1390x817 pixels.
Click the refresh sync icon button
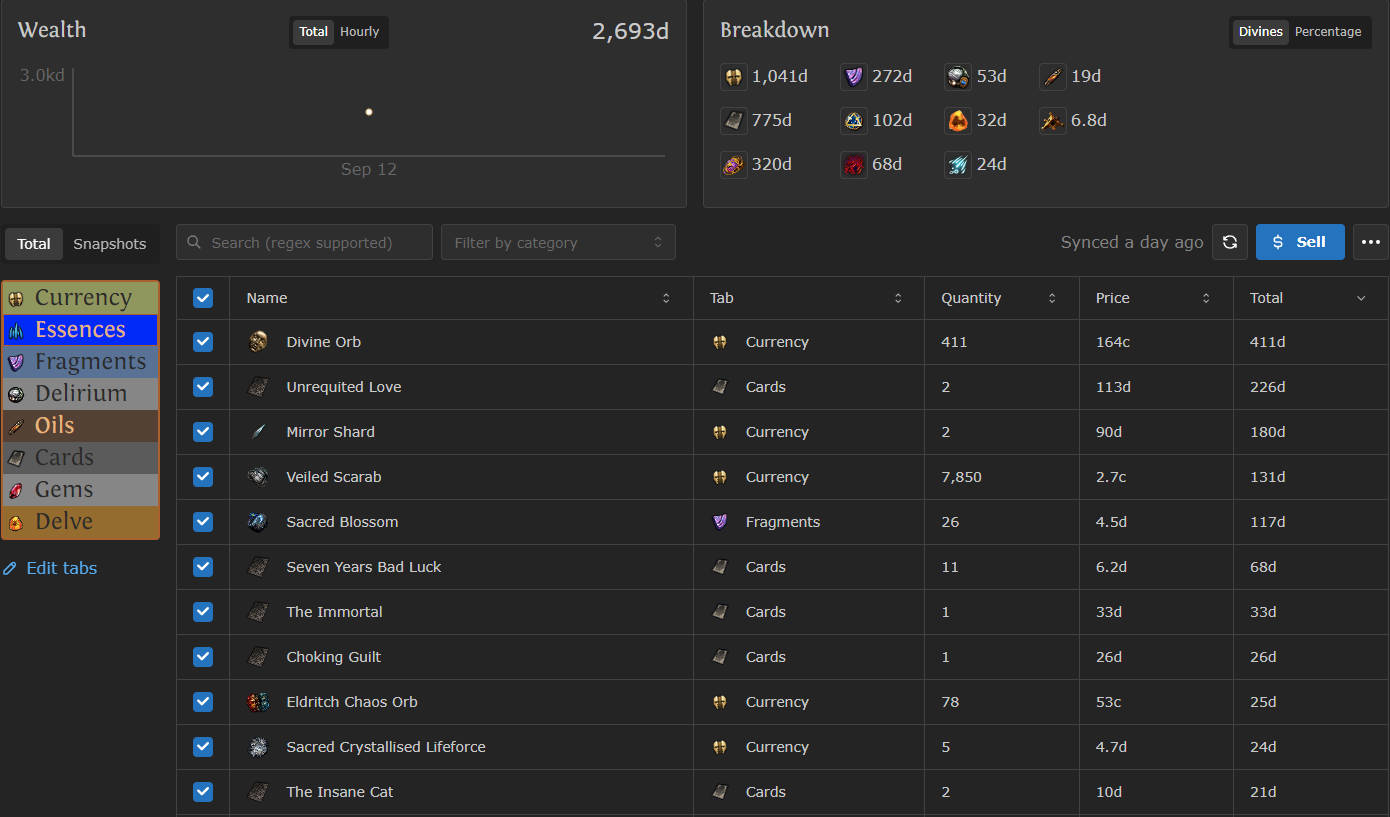(1230, 242)
